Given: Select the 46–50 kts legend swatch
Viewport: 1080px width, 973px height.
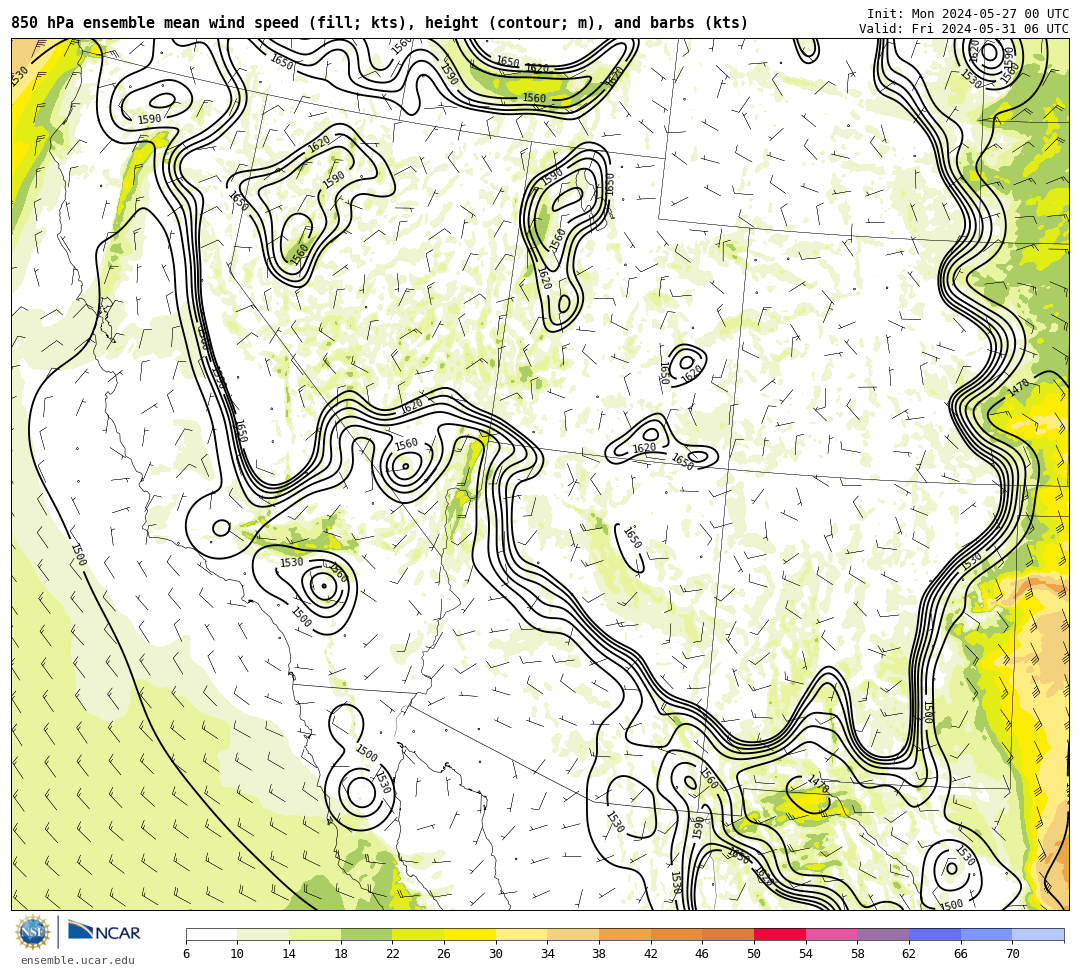Looking at the screenshot, I should [728, 934].
